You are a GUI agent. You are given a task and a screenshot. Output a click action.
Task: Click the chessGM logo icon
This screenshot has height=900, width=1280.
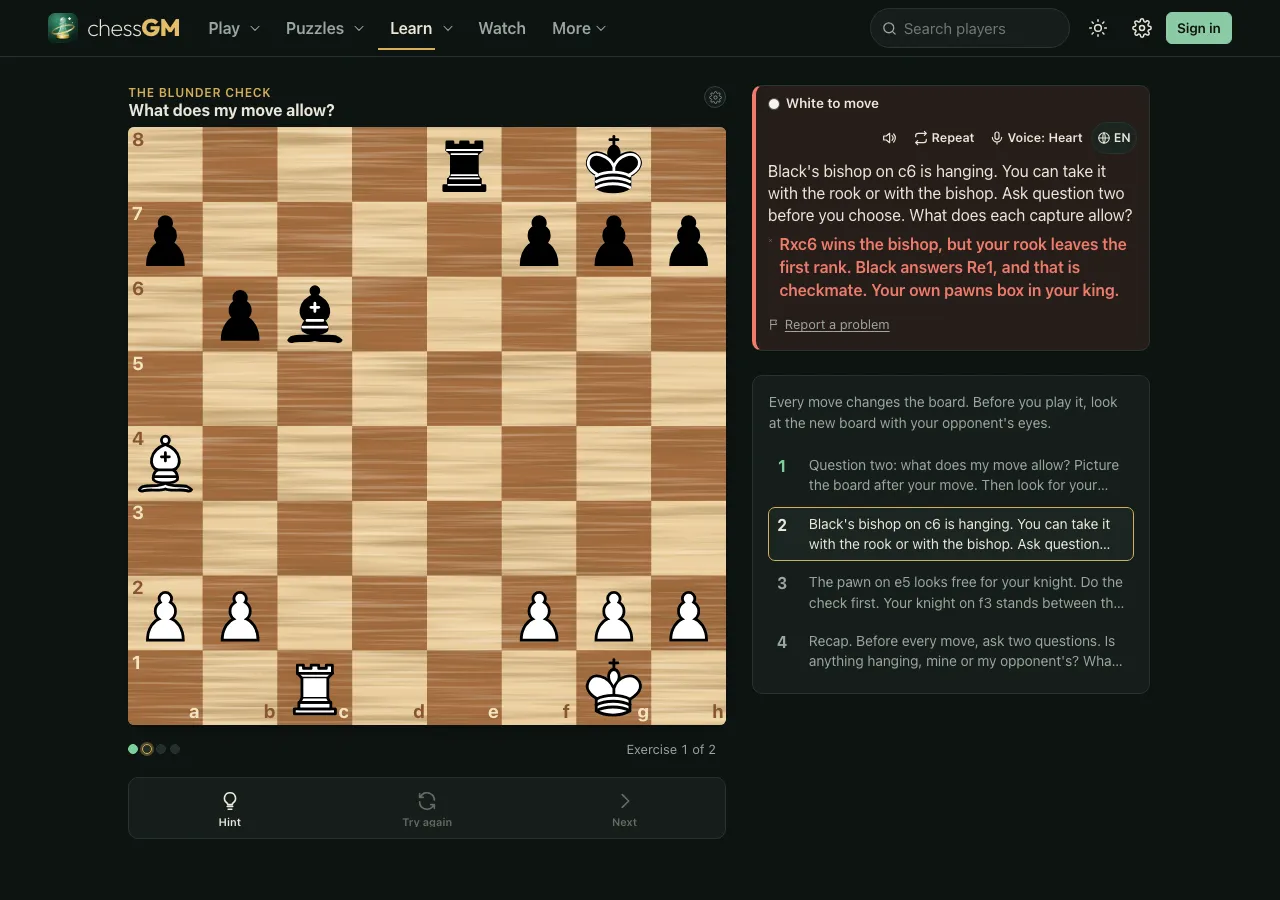63,28
